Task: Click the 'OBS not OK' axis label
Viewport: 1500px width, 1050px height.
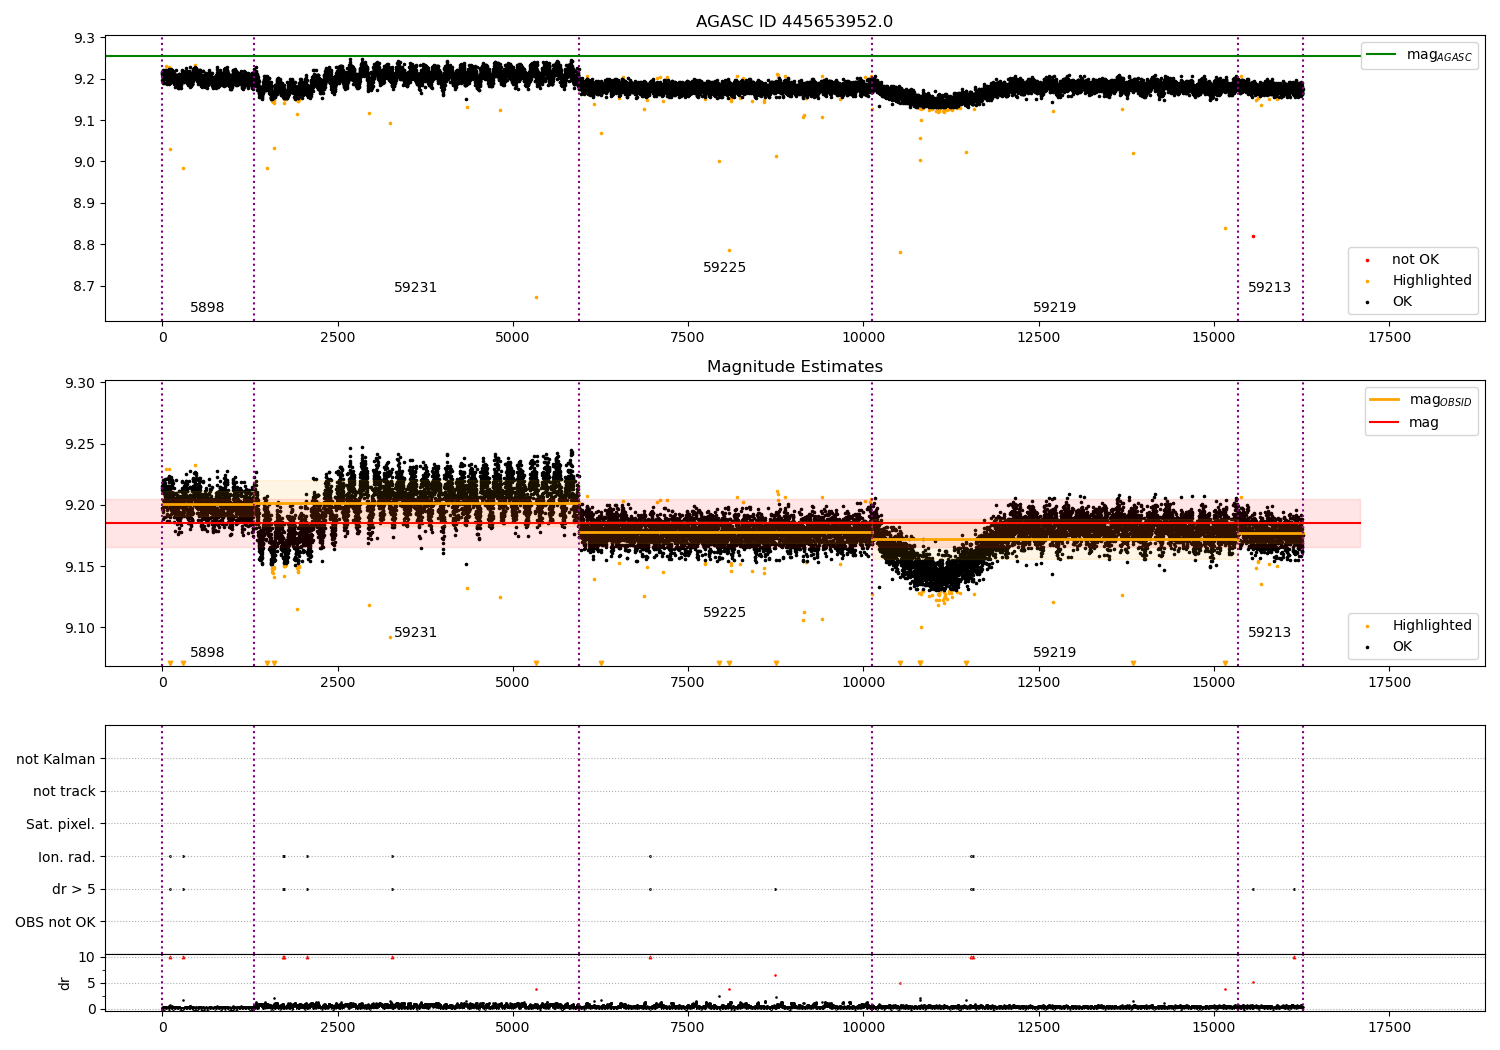Action: pos(56,922)
